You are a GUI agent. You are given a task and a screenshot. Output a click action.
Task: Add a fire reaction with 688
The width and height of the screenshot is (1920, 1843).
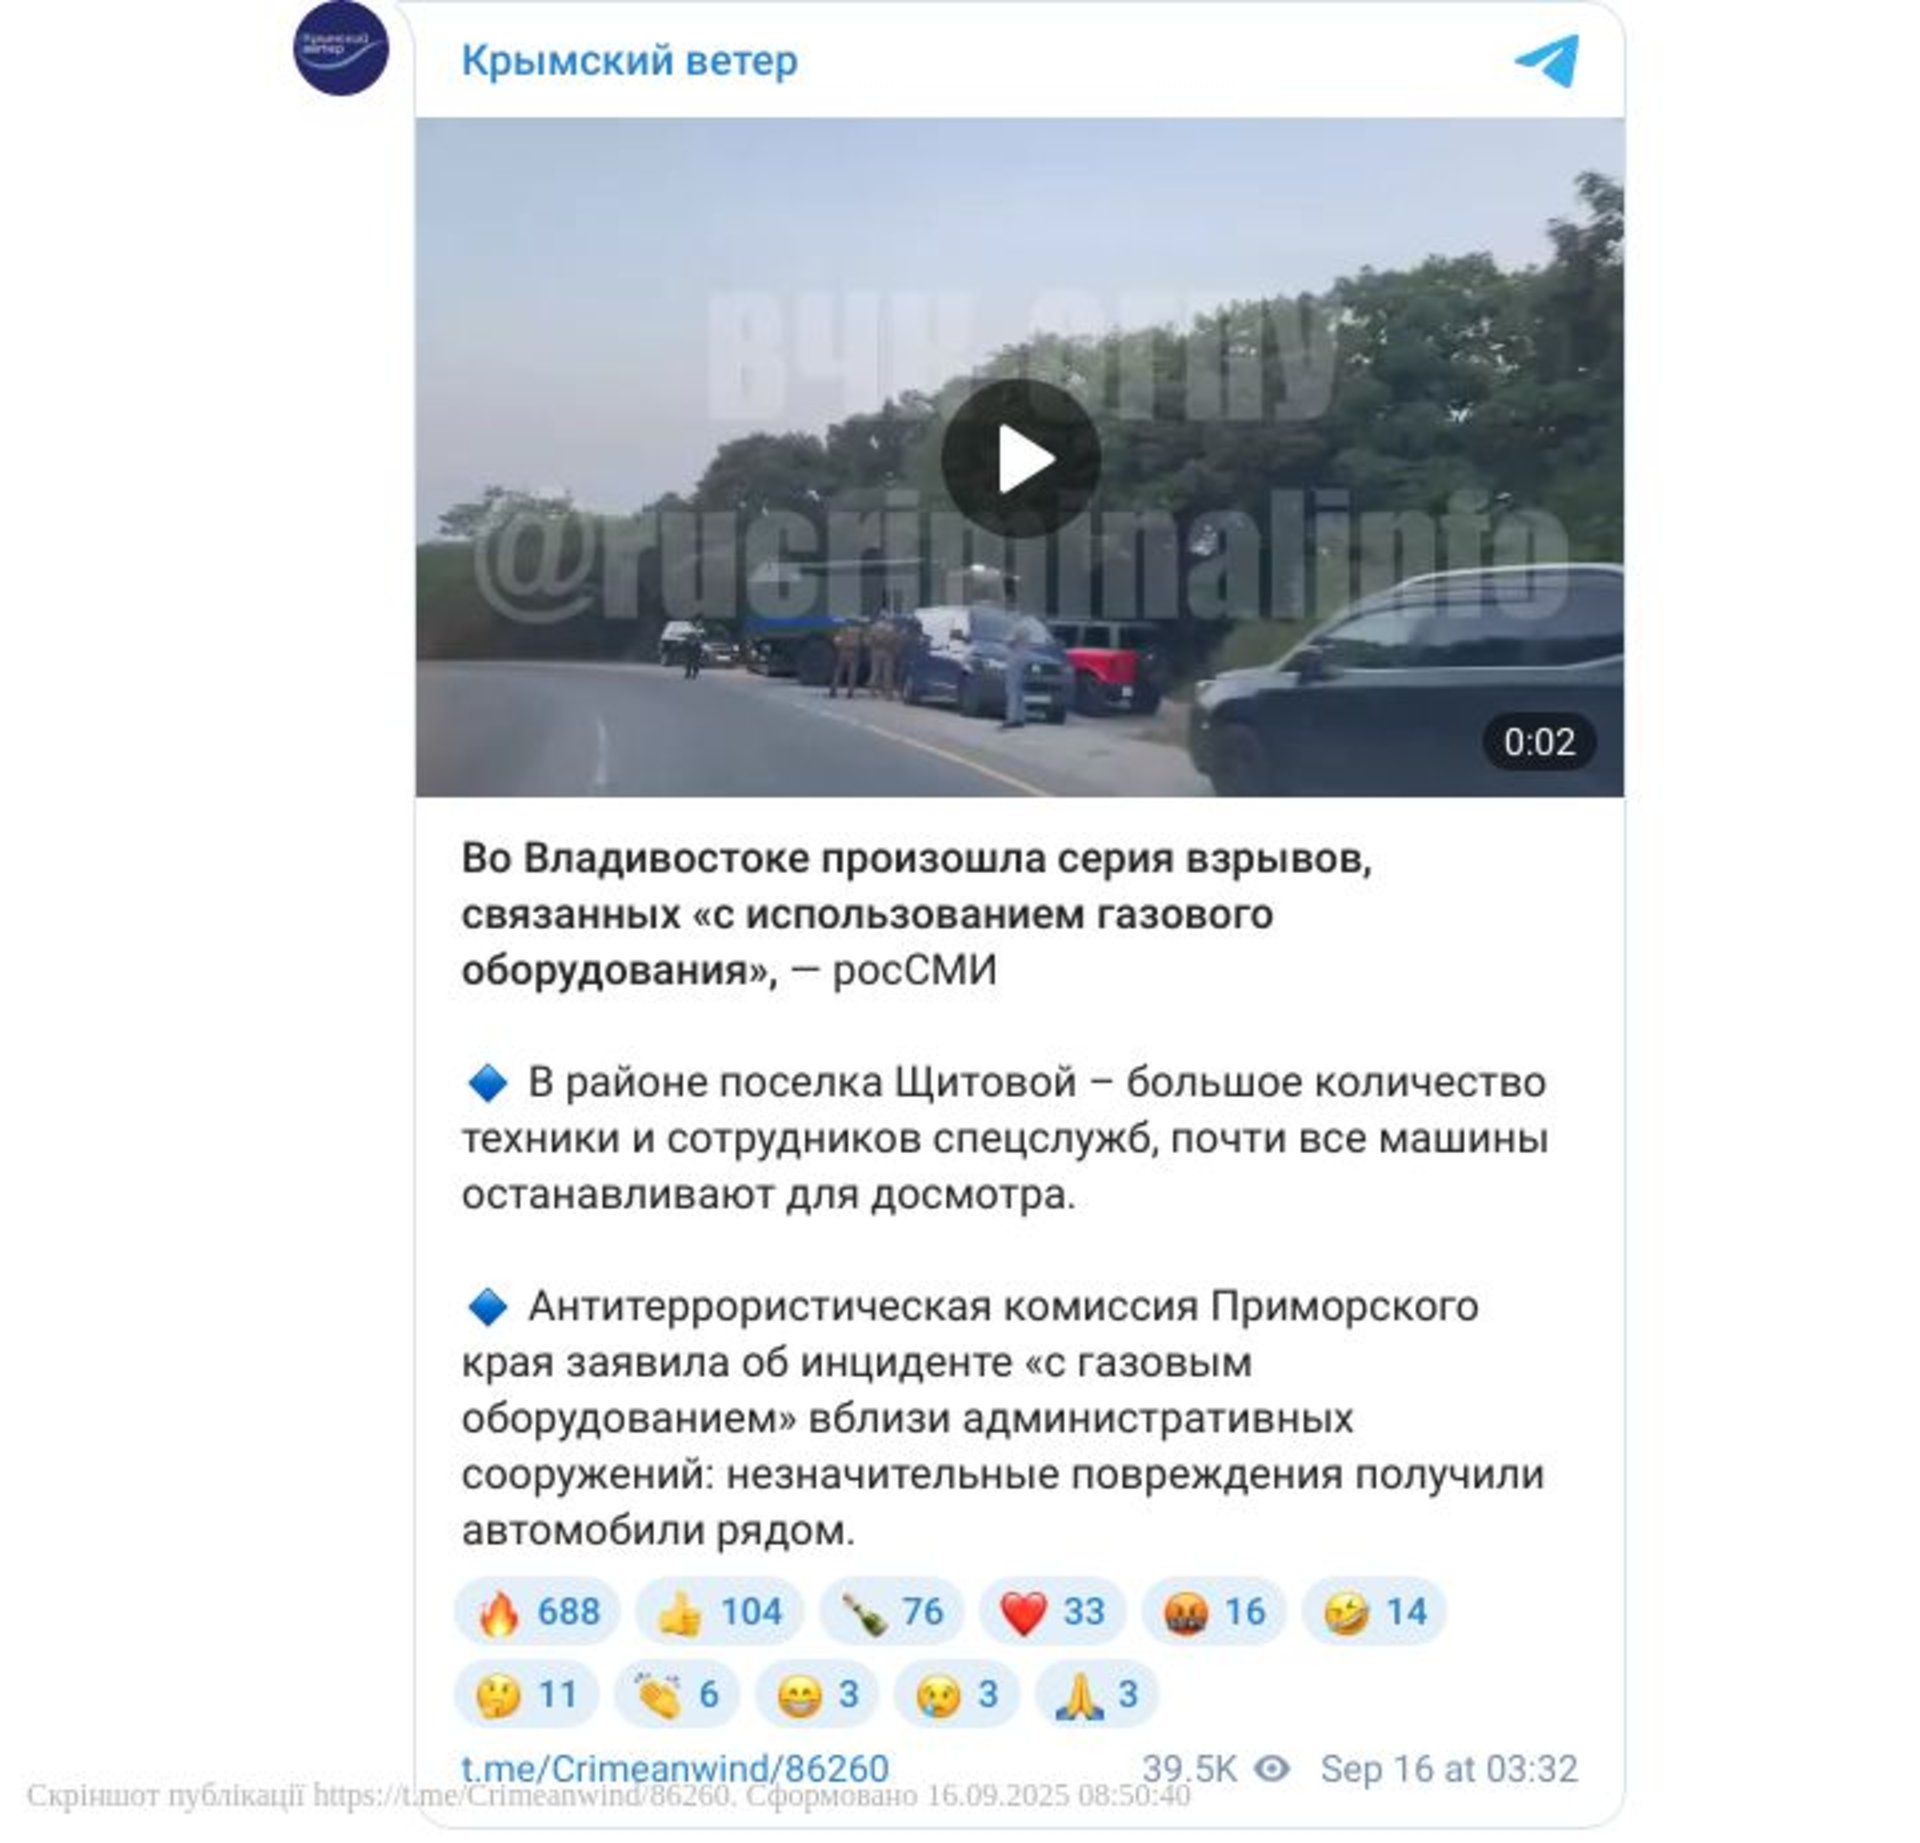point(537,1612)
